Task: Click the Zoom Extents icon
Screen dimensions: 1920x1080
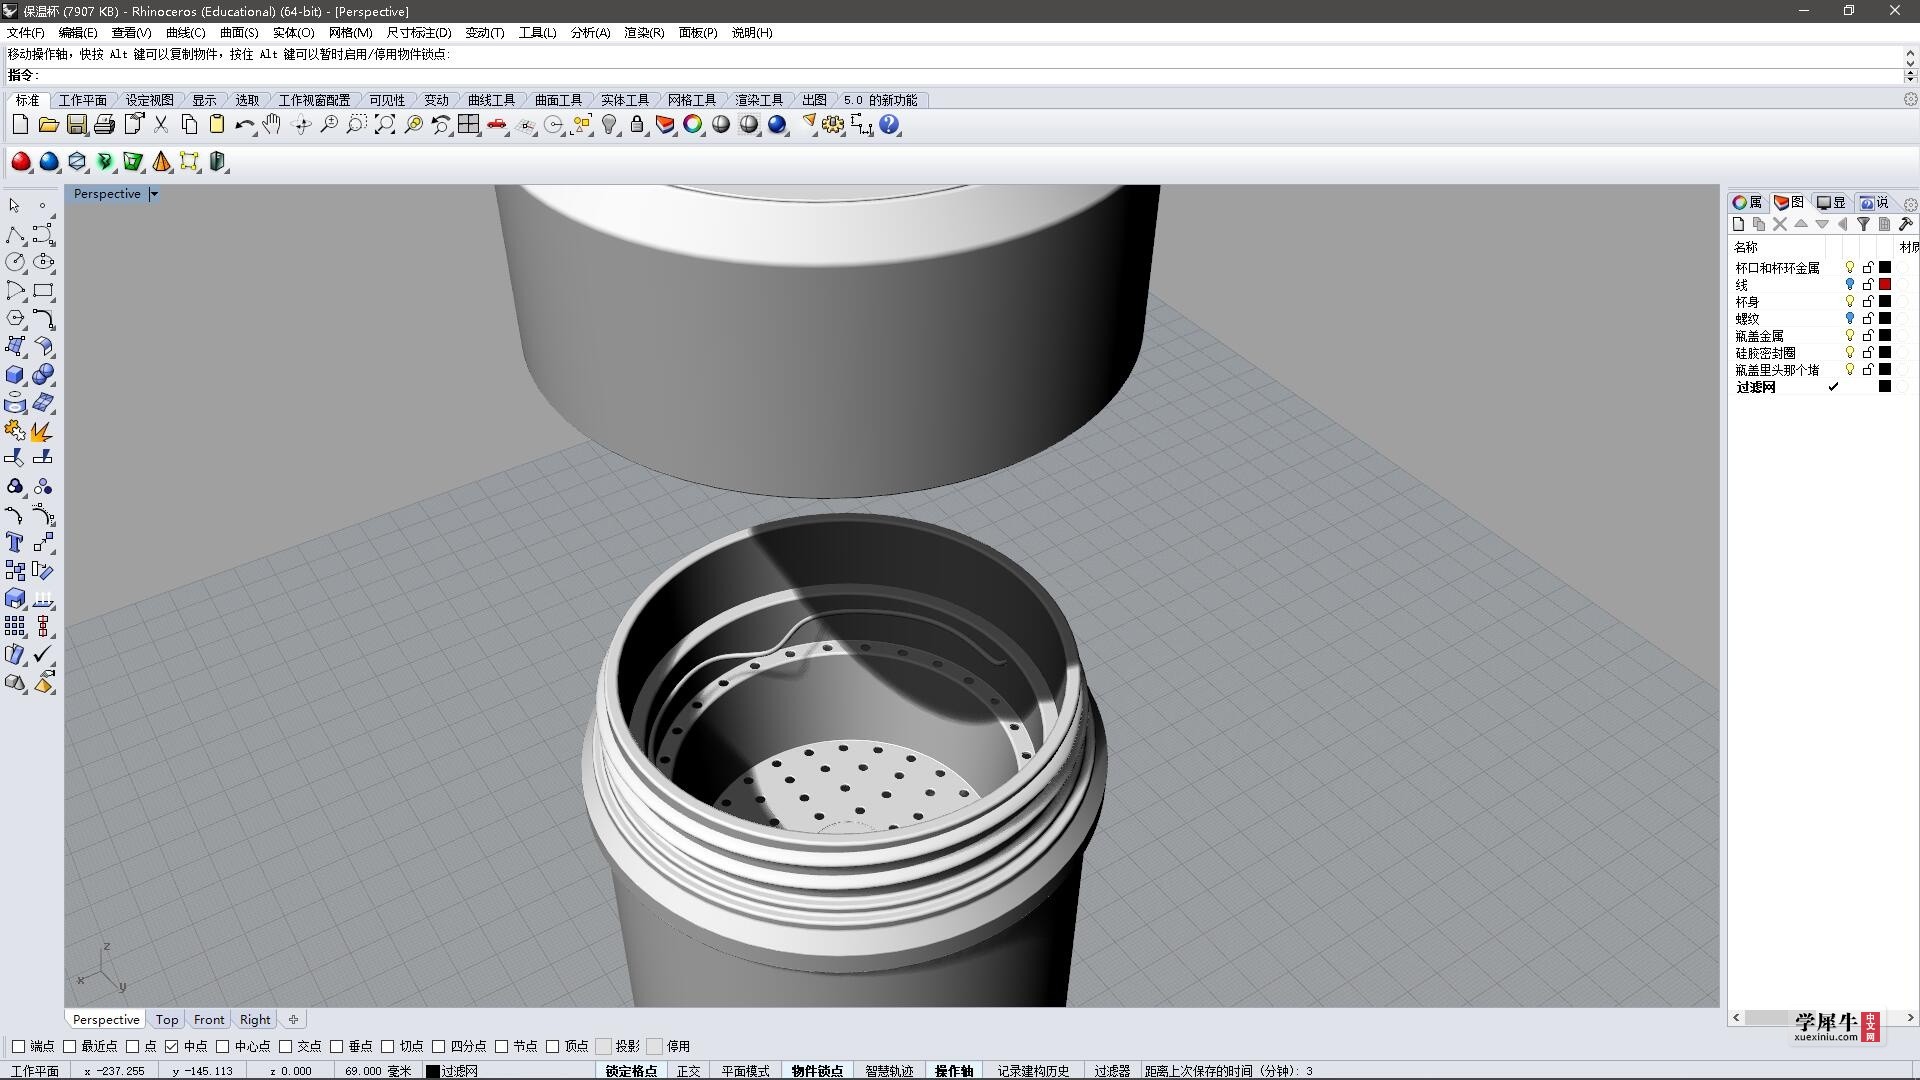Action: point(384,125)
